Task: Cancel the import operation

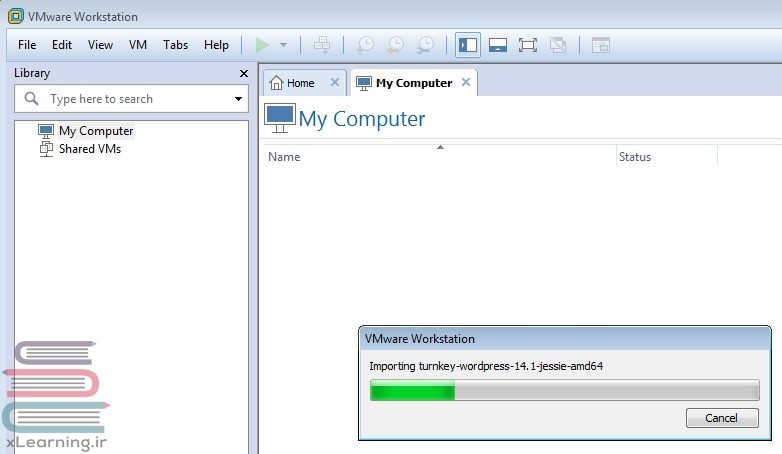Action: point(722,418)
